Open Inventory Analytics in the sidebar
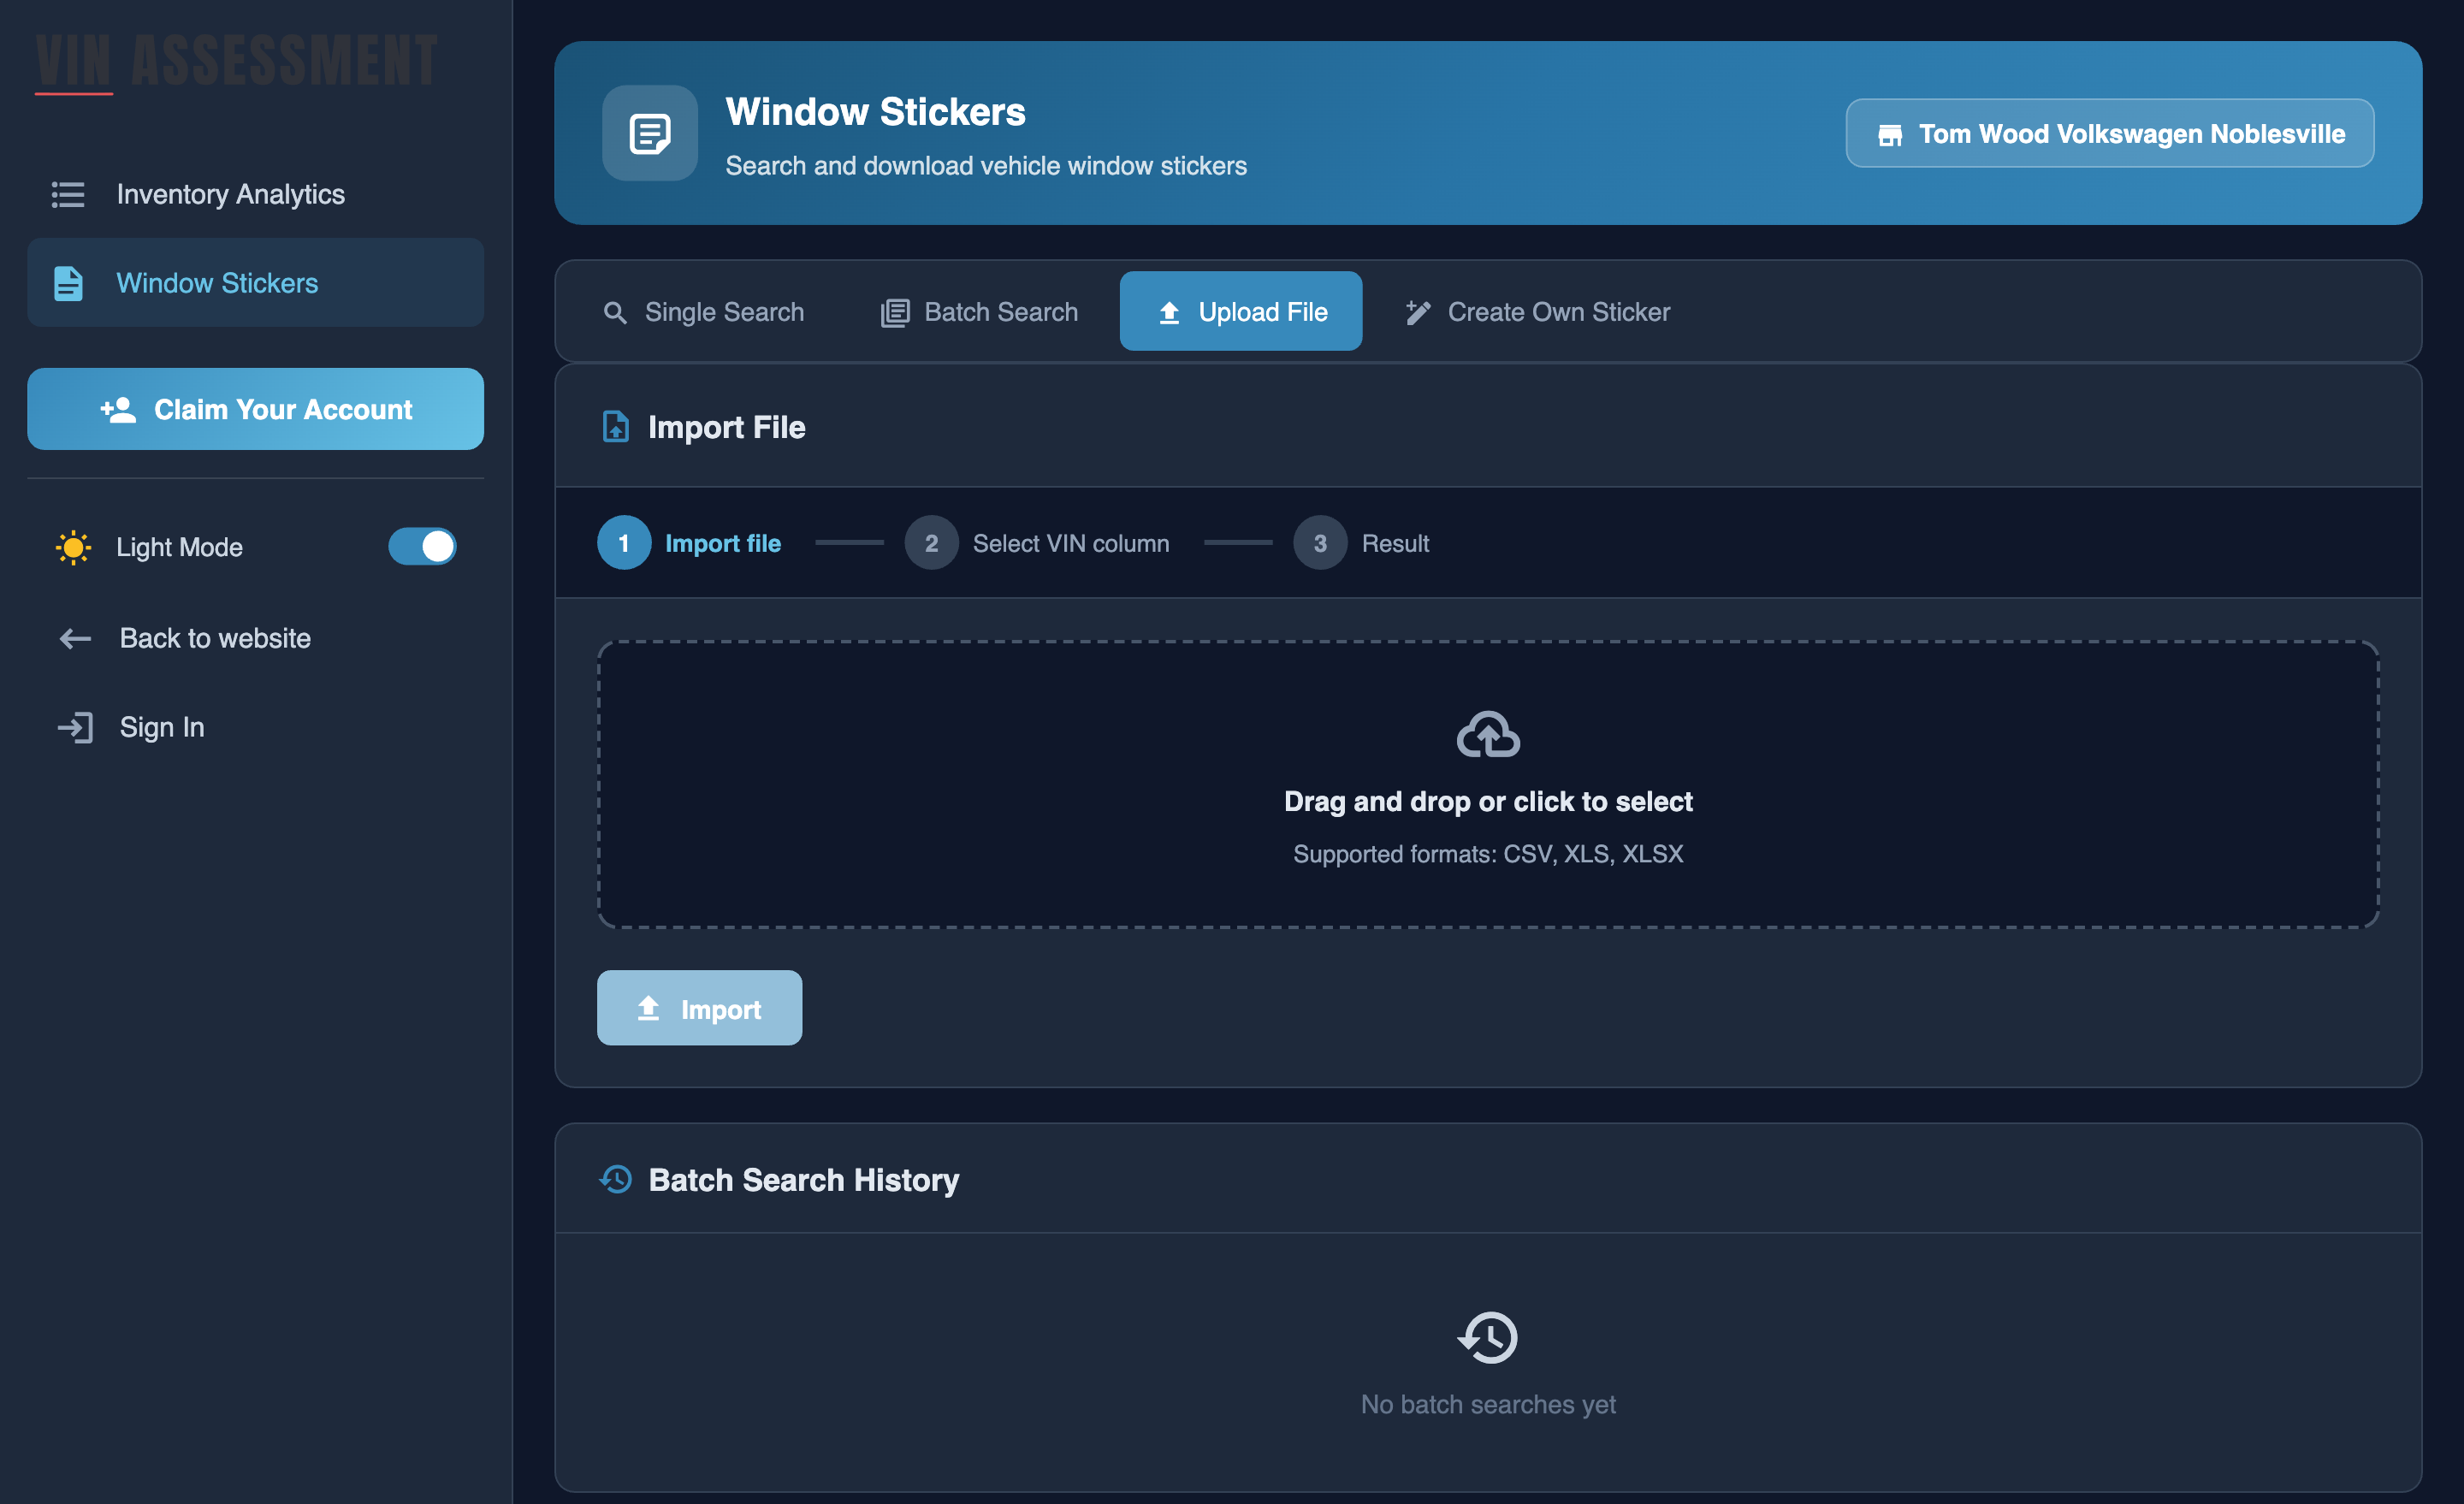 point(256,194)
